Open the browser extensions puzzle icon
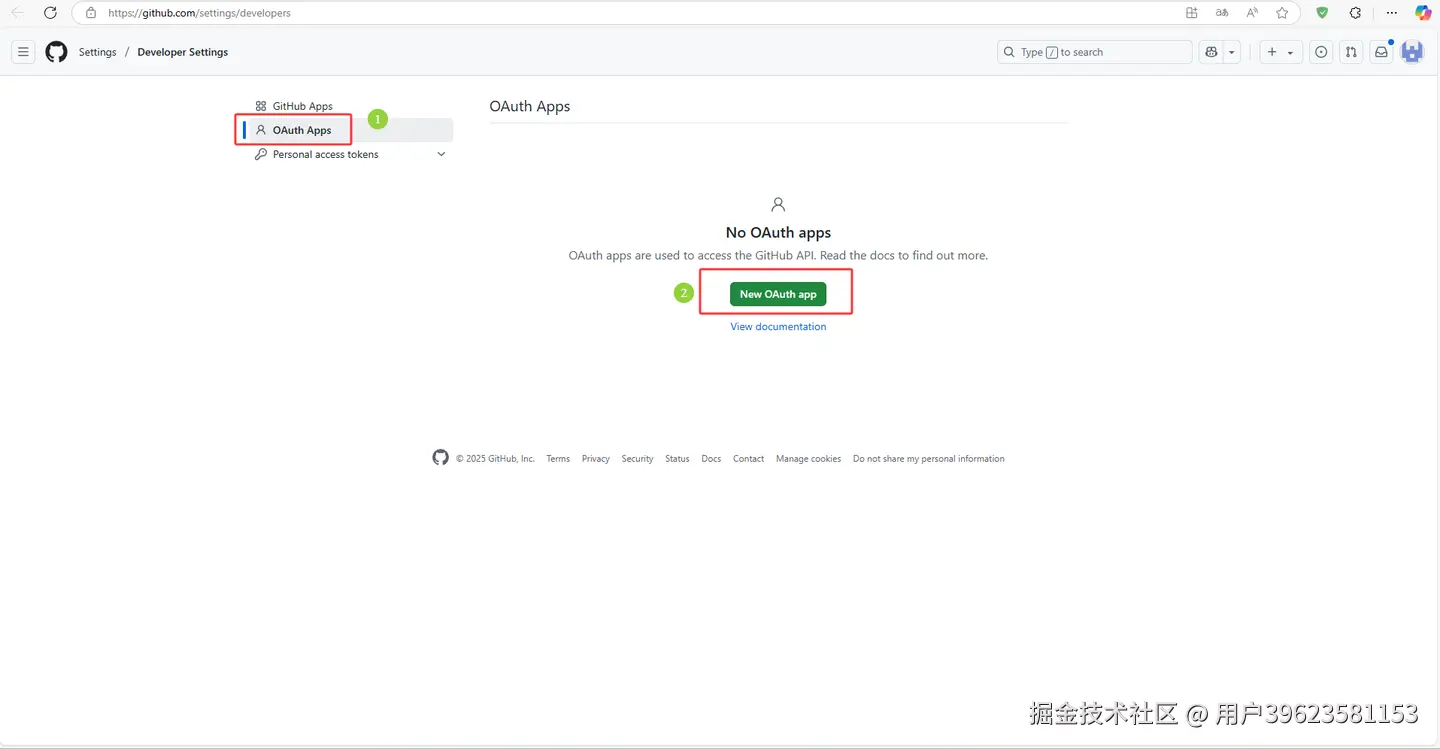This screenshot has height=749, width=1440. tap(1355, 13)
